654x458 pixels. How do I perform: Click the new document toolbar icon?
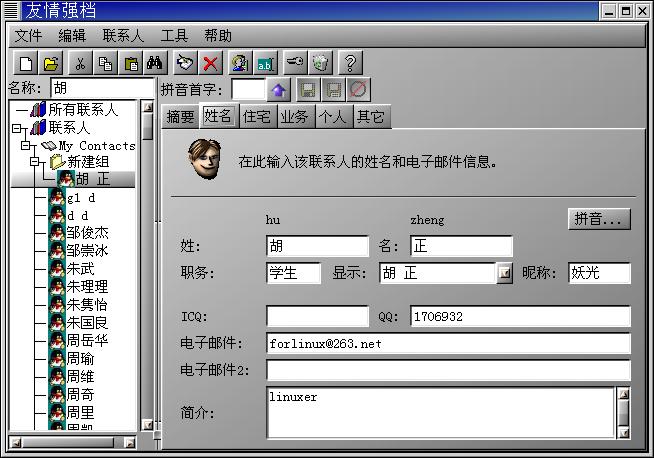click(x=26, y=64)
